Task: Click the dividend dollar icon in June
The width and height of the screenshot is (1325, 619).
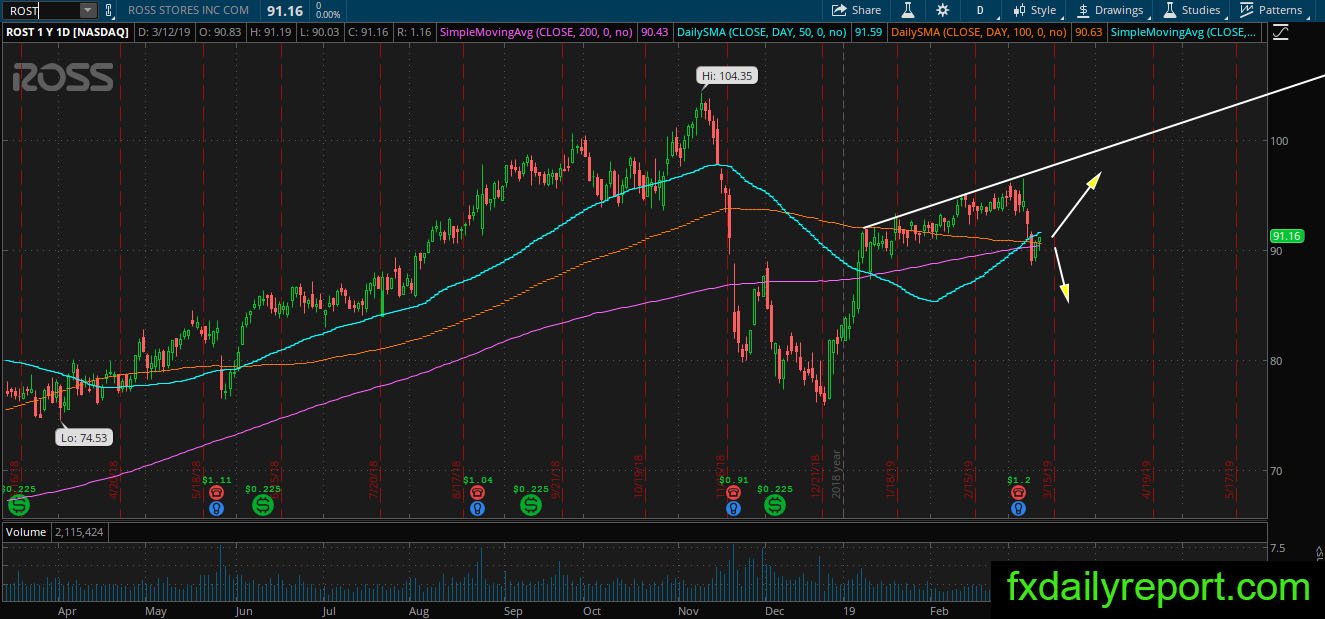Action: click(264, 505)
